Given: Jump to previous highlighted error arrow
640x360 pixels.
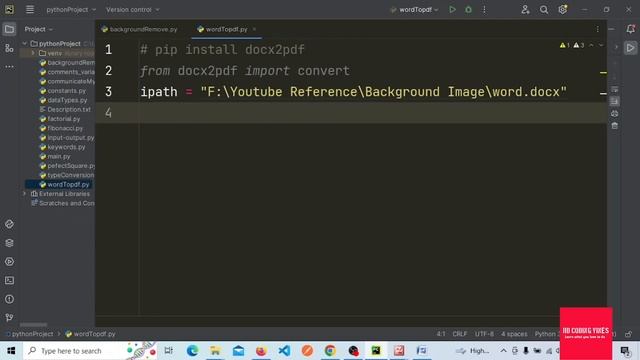Looking at the screenshot, I should [591, 45].
